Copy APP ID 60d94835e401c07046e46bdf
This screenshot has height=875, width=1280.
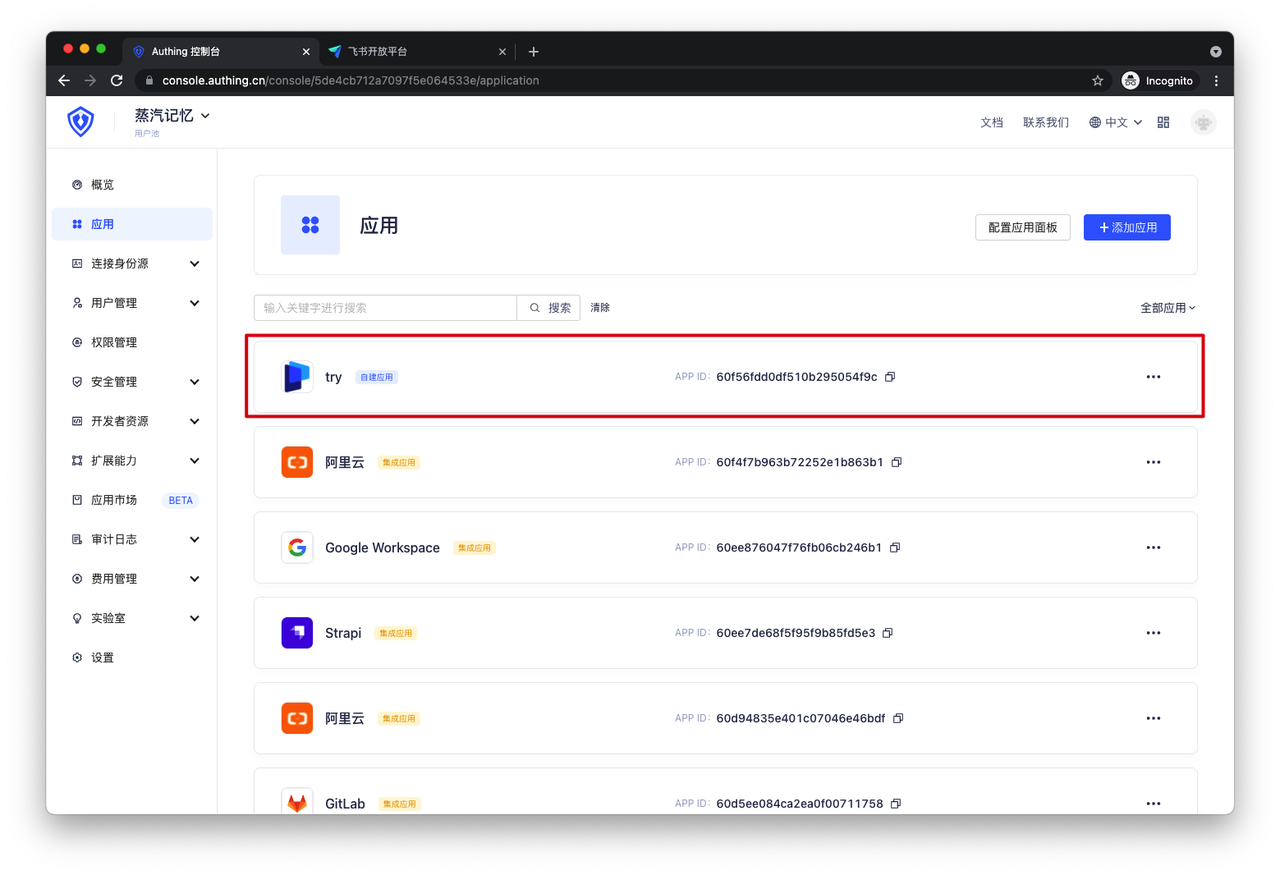(x=898, y=718)
